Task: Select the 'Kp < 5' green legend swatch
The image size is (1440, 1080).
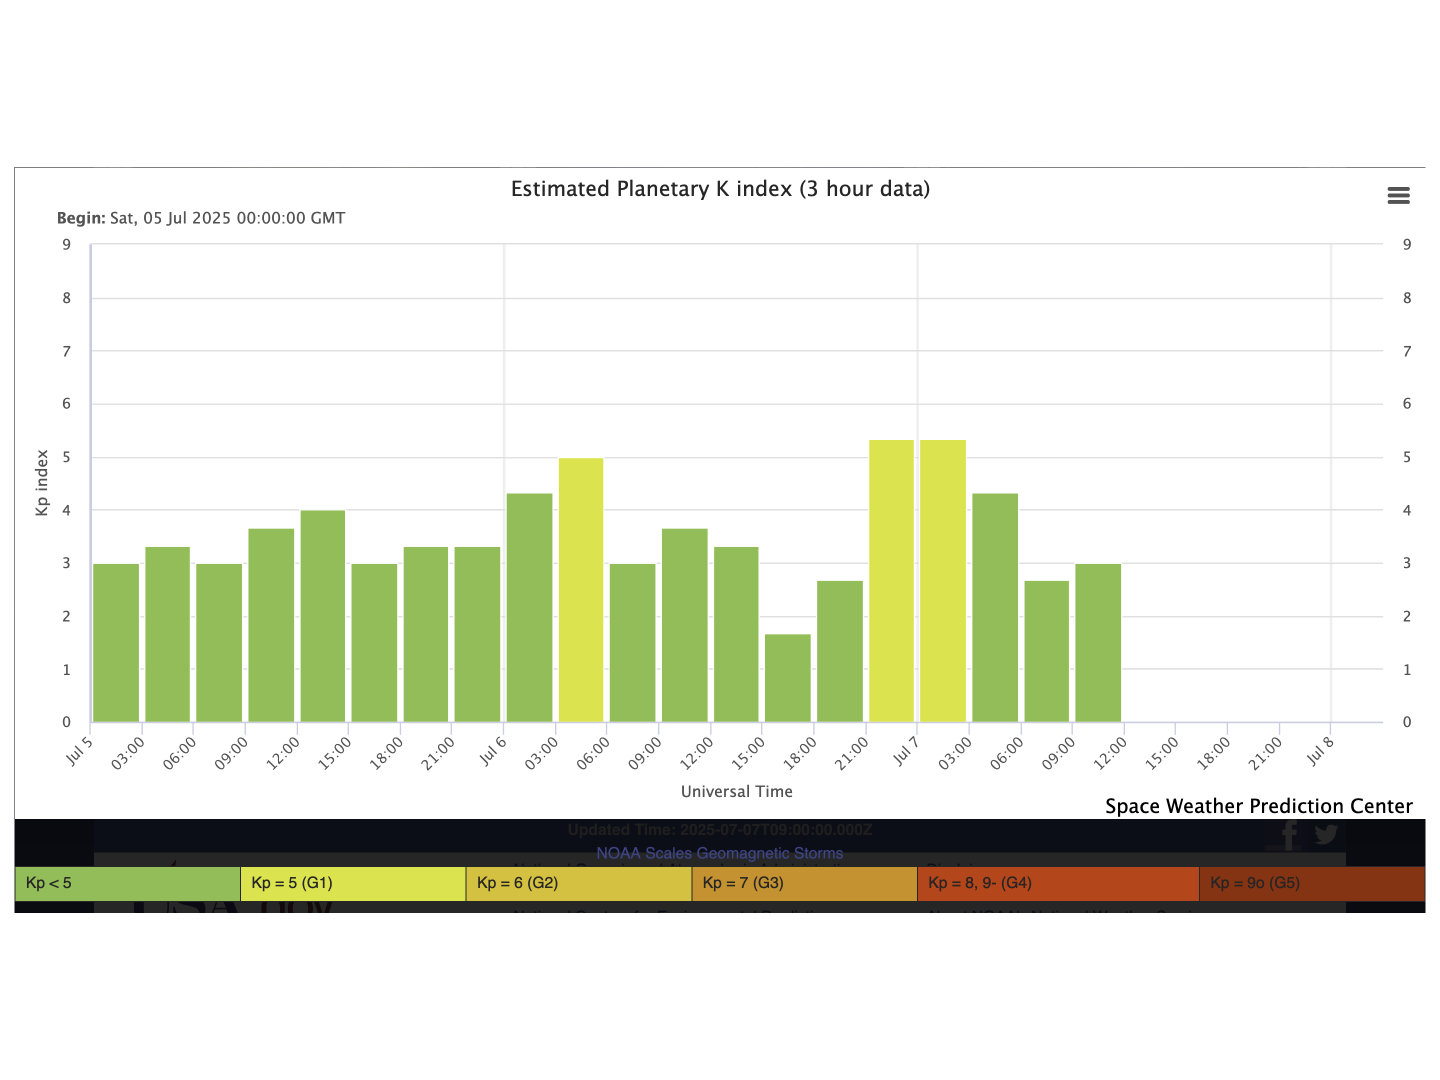Action: 128,883
